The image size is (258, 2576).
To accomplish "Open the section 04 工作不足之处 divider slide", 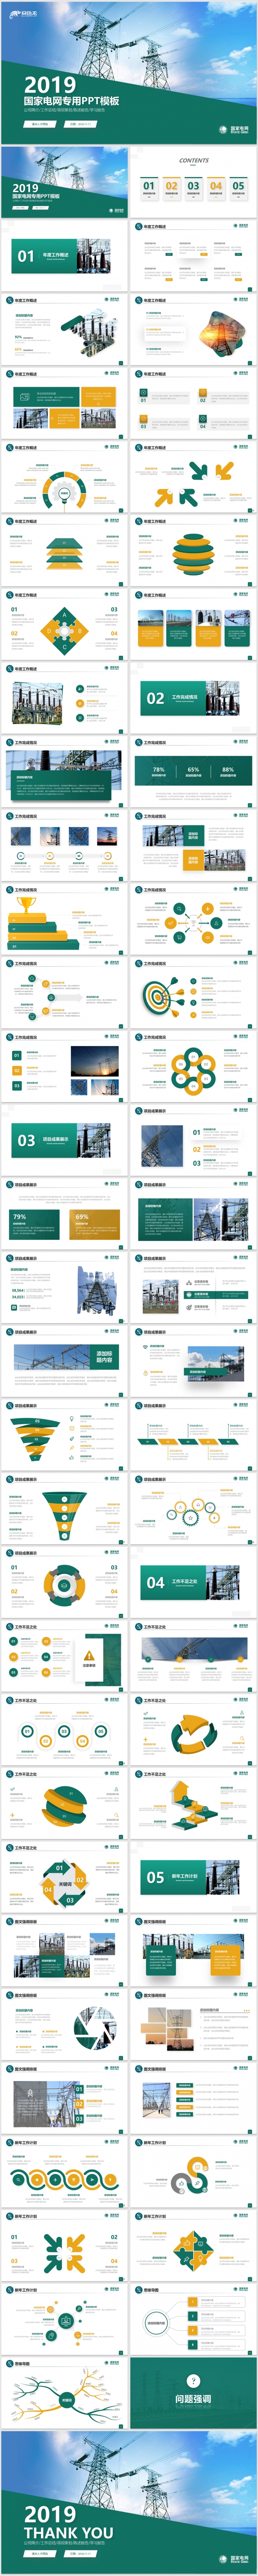I will pyautogui.click(x=193, y=1582).
